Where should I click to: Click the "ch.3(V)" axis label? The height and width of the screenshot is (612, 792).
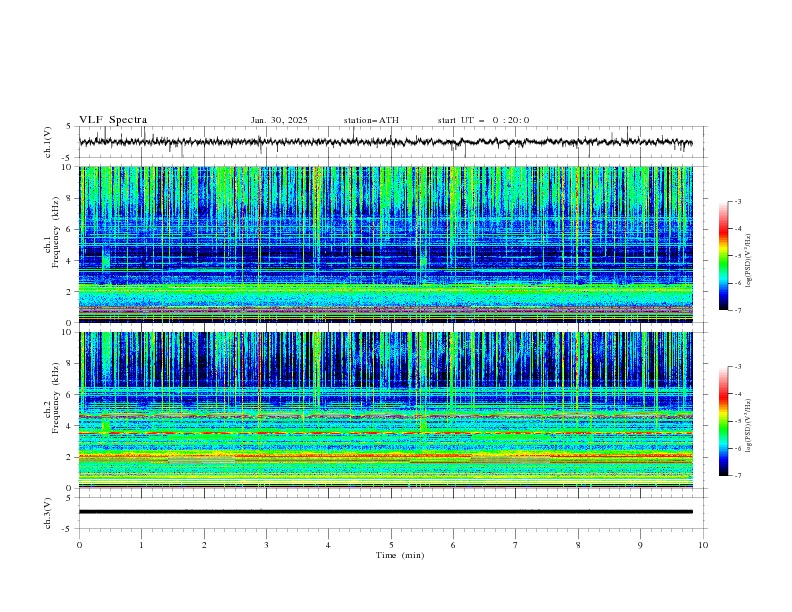pyautogui.click(x=48, y=513)
